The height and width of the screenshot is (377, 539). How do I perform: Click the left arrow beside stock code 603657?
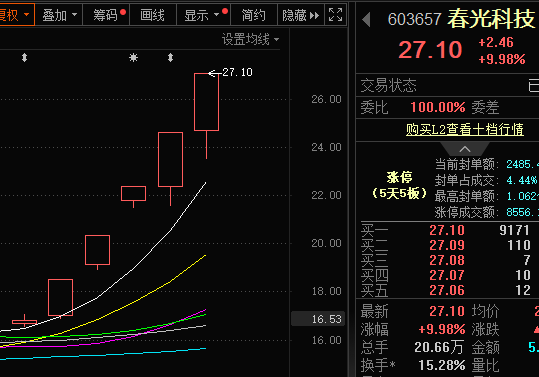366,20
